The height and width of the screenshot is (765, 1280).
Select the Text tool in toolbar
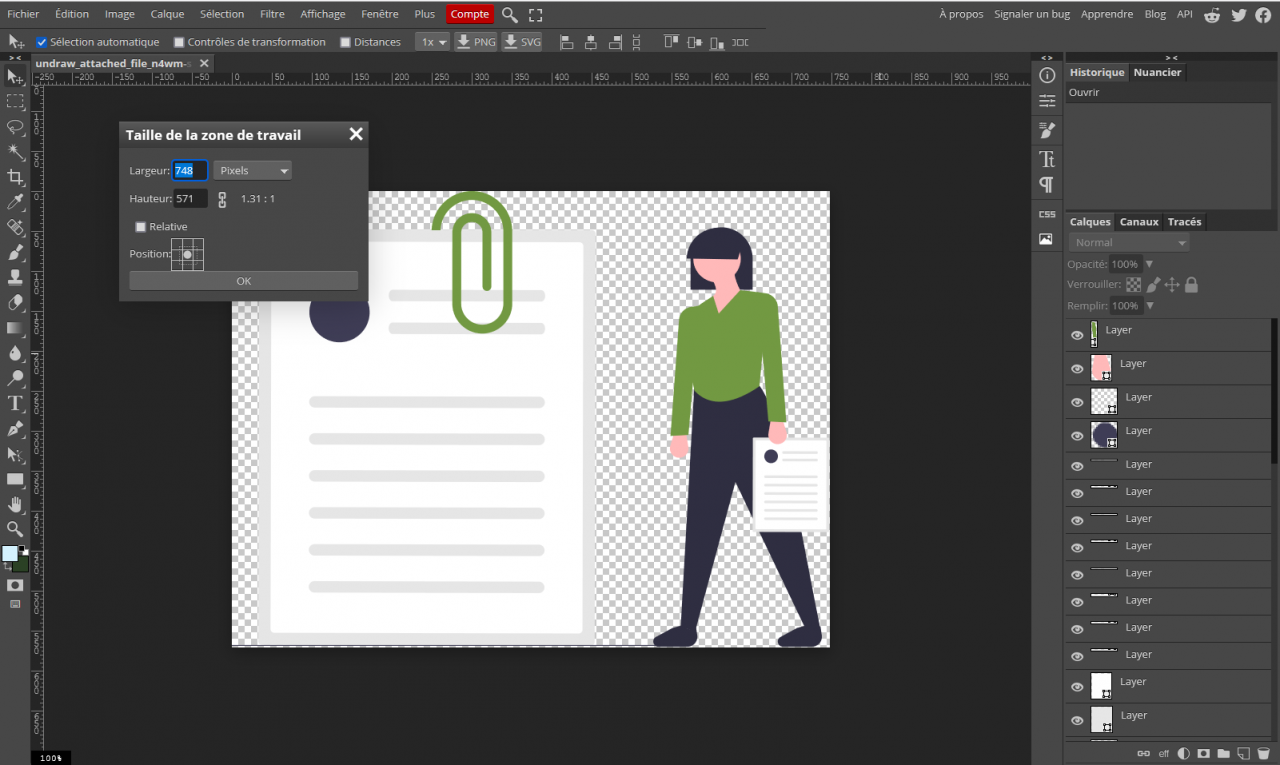coord(15,403)
